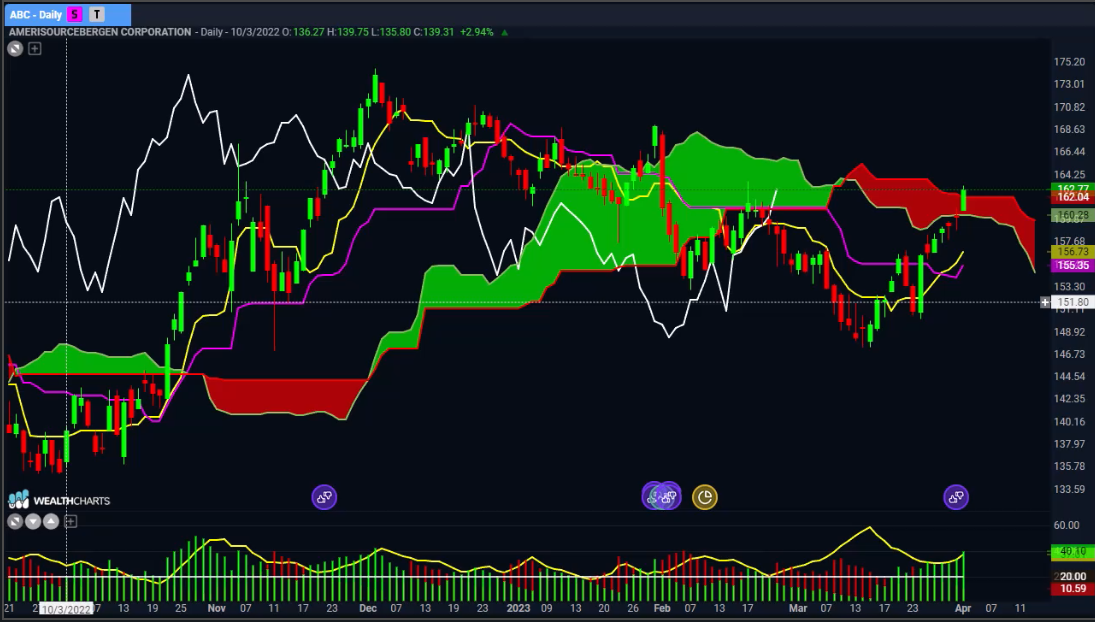Click the 2023 label on the time axis

[518, 608]
